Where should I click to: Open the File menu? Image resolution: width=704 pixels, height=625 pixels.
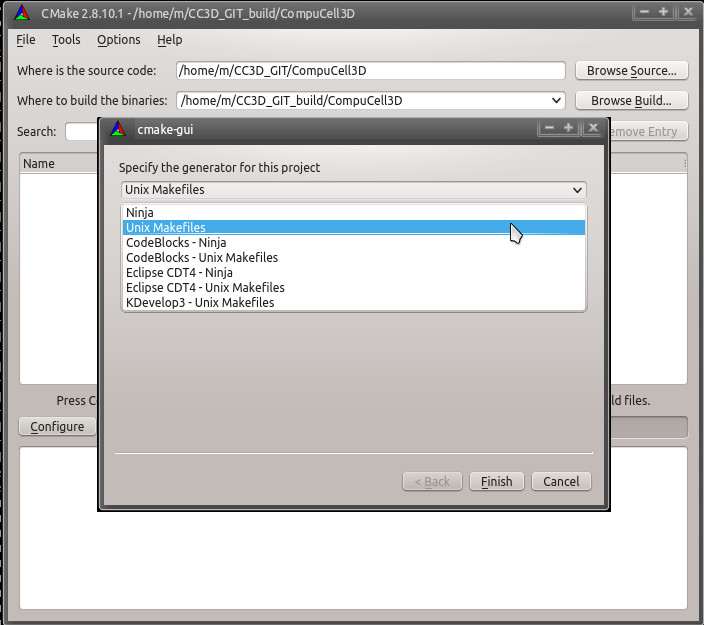coord(26,40)
